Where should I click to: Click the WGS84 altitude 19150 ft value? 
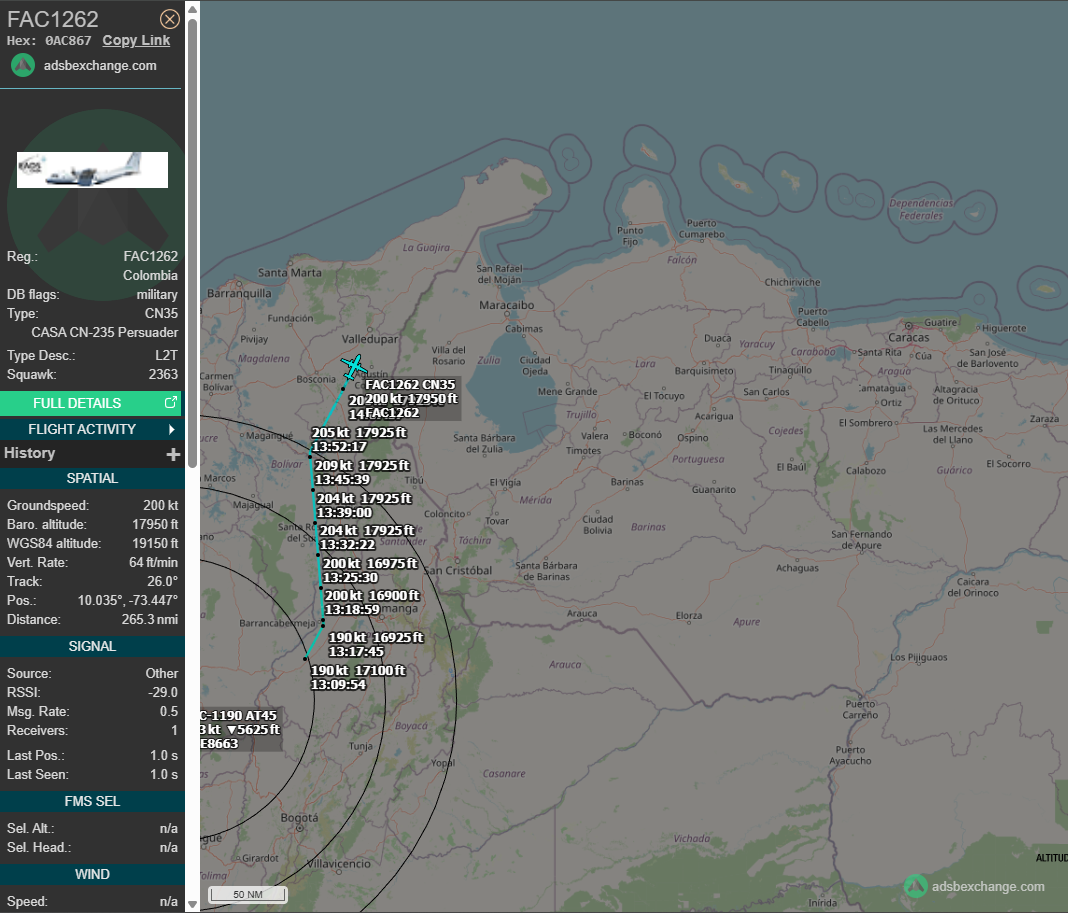pos(155,544)
